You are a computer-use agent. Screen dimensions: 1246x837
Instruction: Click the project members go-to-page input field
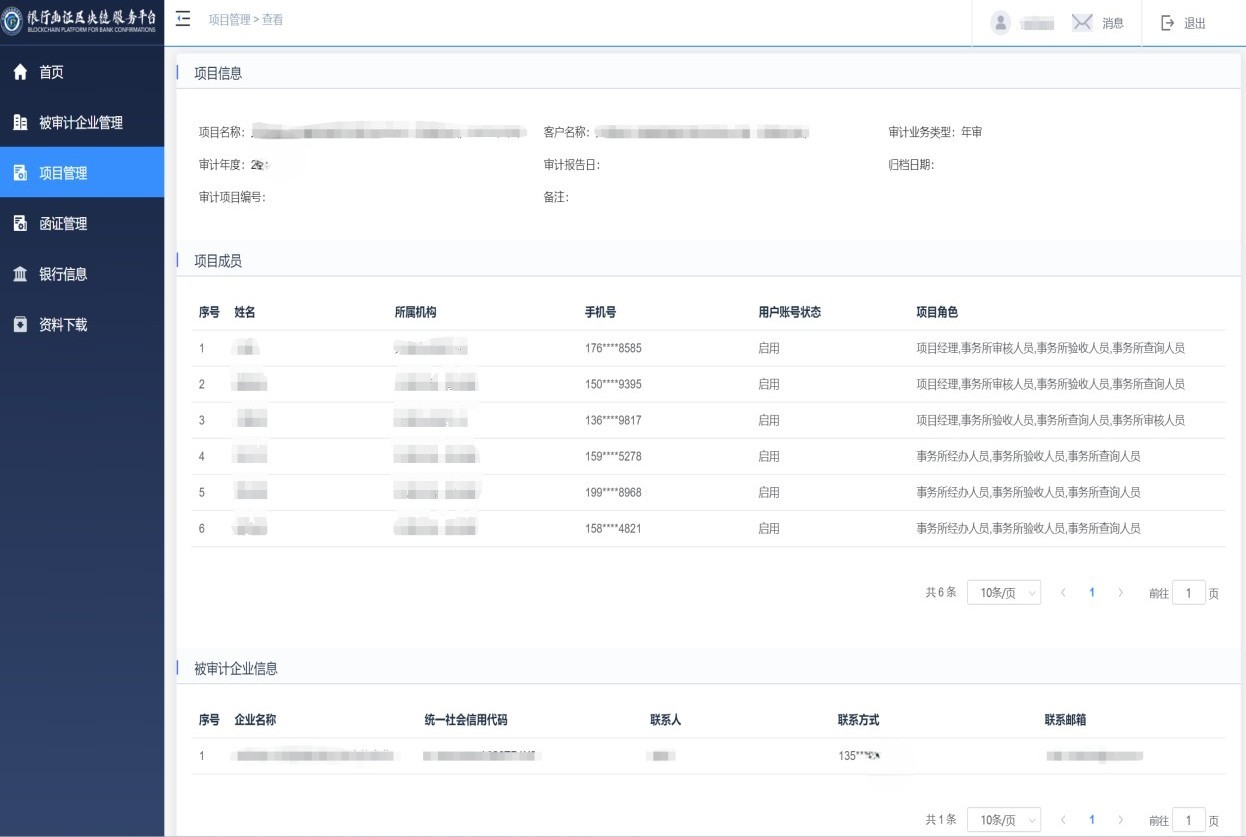pos(1188,593)
